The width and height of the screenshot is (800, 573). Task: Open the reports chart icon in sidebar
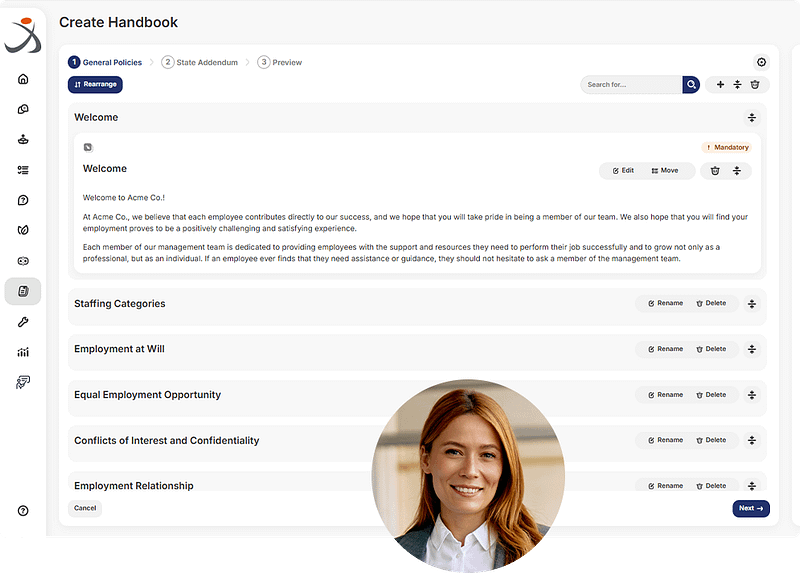(x=23, y=352)
